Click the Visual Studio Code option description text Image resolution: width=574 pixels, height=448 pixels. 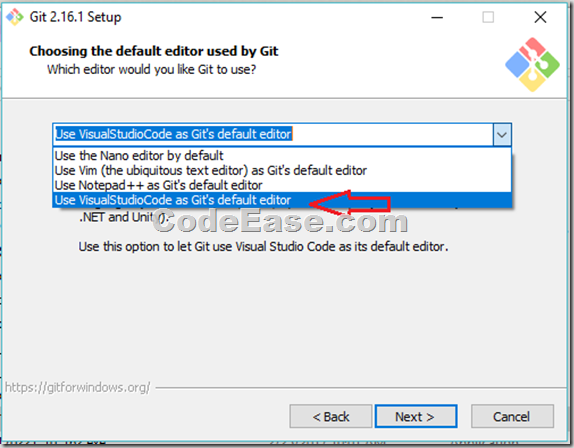(263, 247)
